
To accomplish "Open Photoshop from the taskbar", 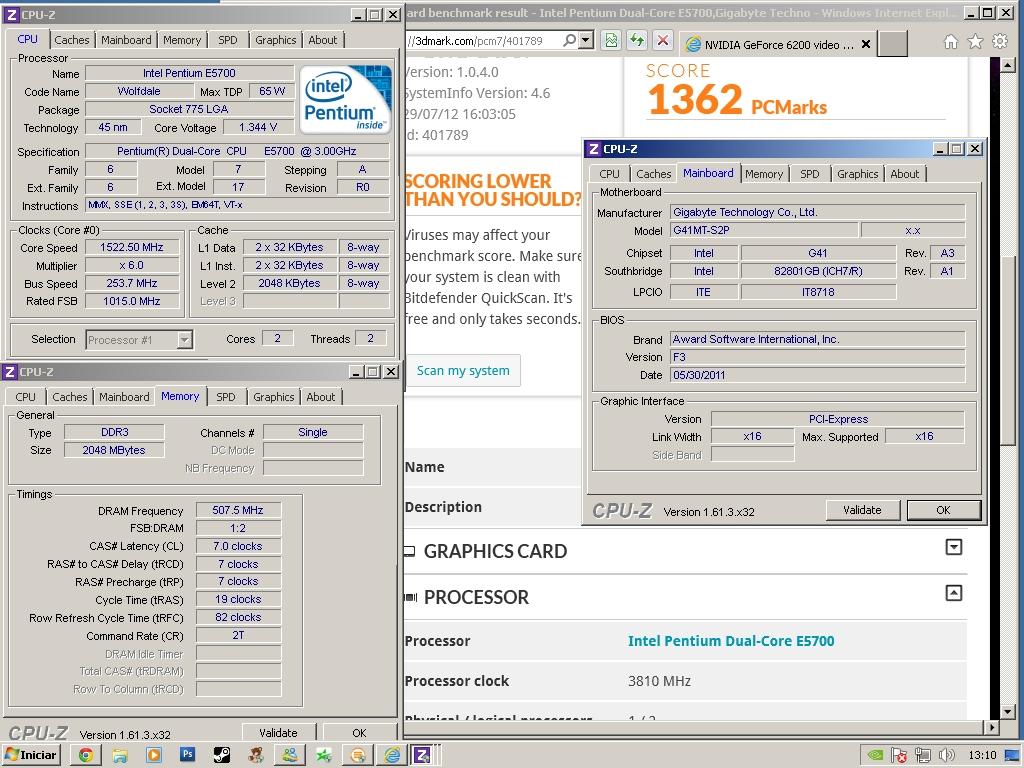I will [x=187, y=755].
